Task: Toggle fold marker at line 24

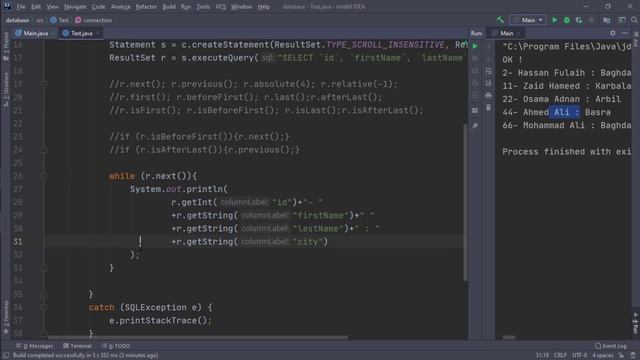Action: click(44, 150)
